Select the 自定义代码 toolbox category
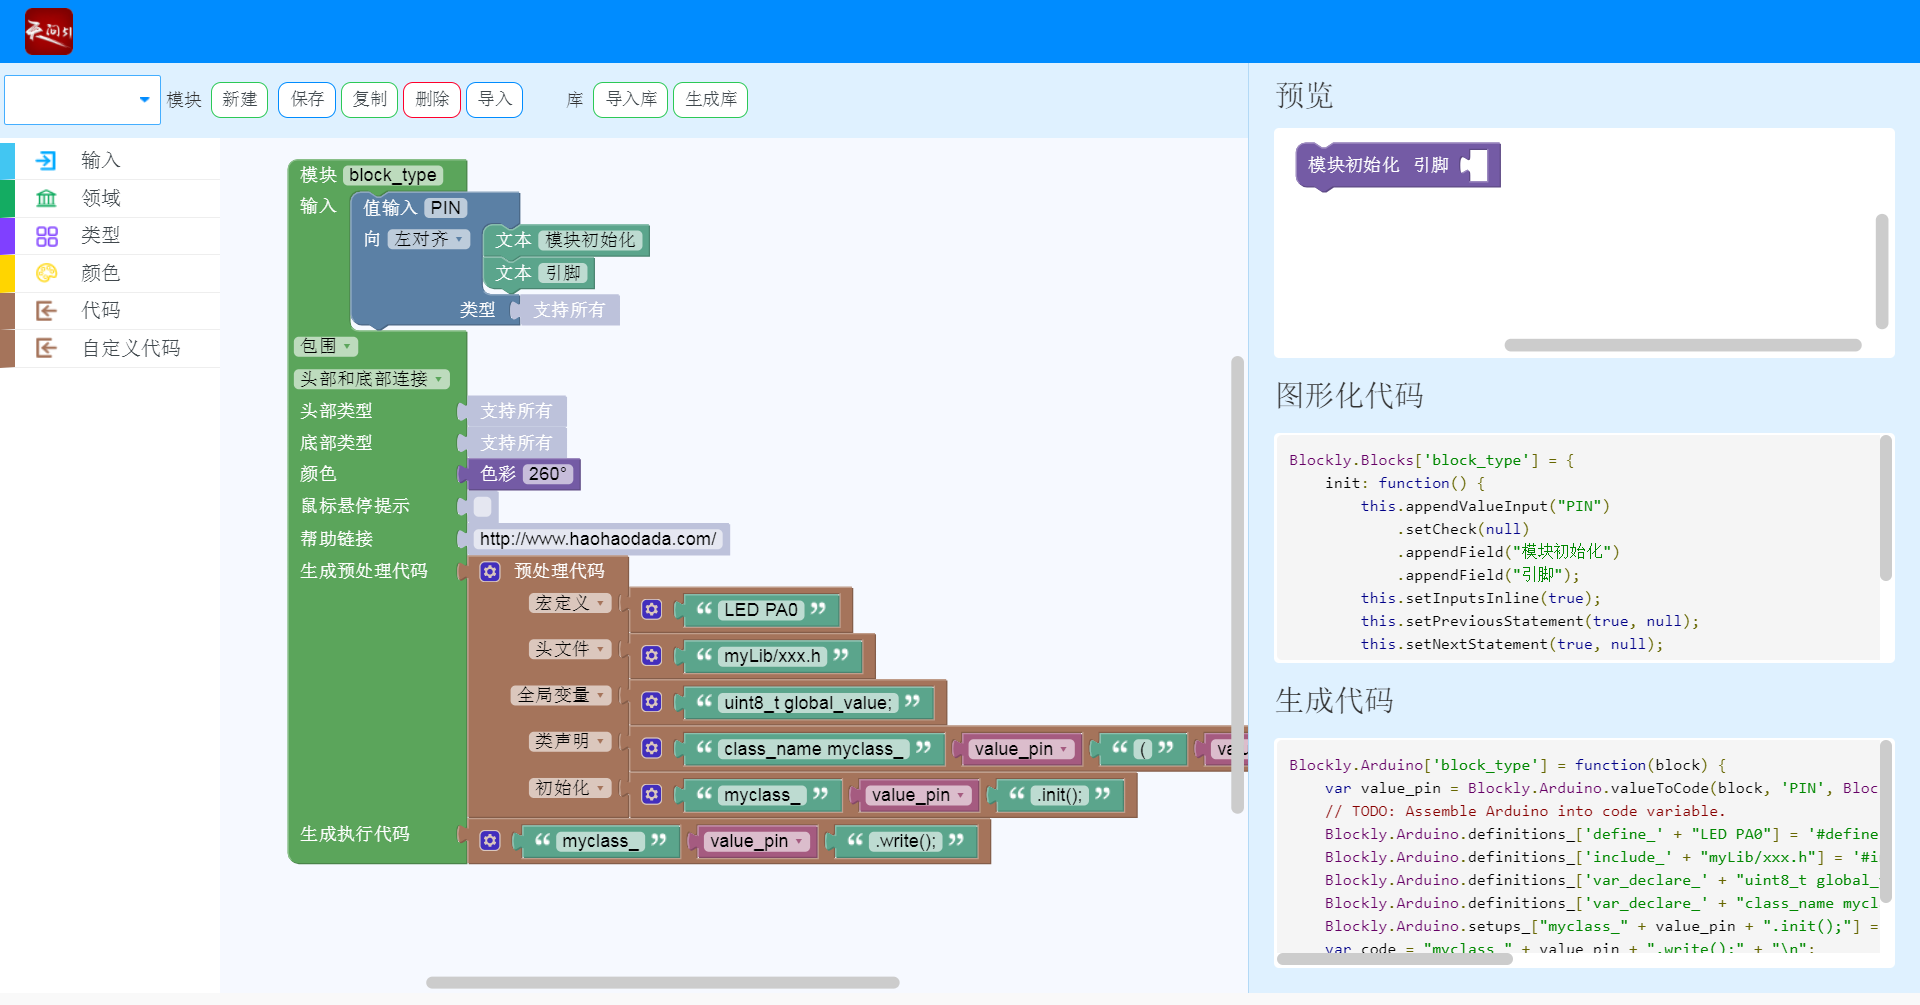The height and width of the screenshot is (1005, 1920). (131, 348)
